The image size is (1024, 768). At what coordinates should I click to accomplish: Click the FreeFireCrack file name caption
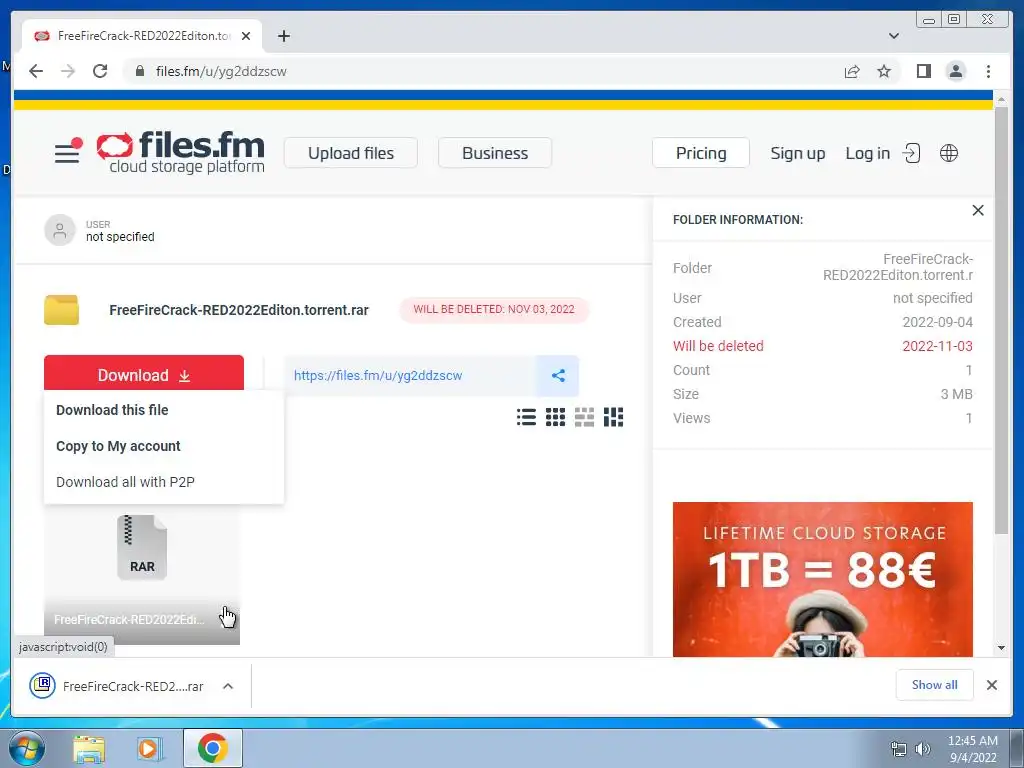point(129,619)
